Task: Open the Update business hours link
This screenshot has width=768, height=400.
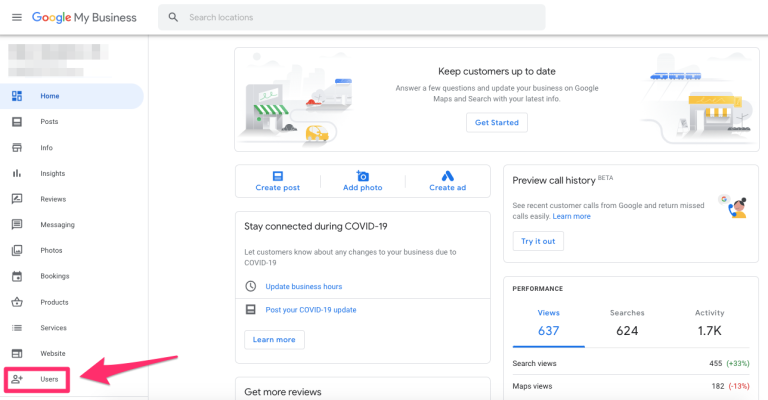Action: point(303,287)
